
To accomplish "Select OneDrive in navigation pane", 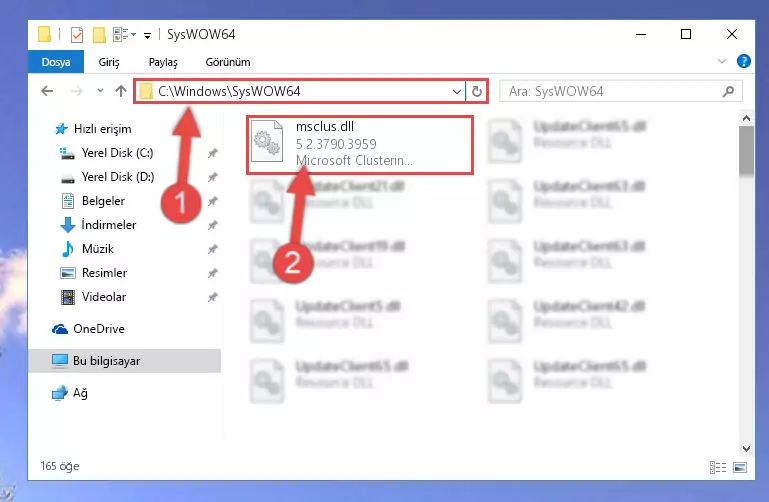I will 88,329.
